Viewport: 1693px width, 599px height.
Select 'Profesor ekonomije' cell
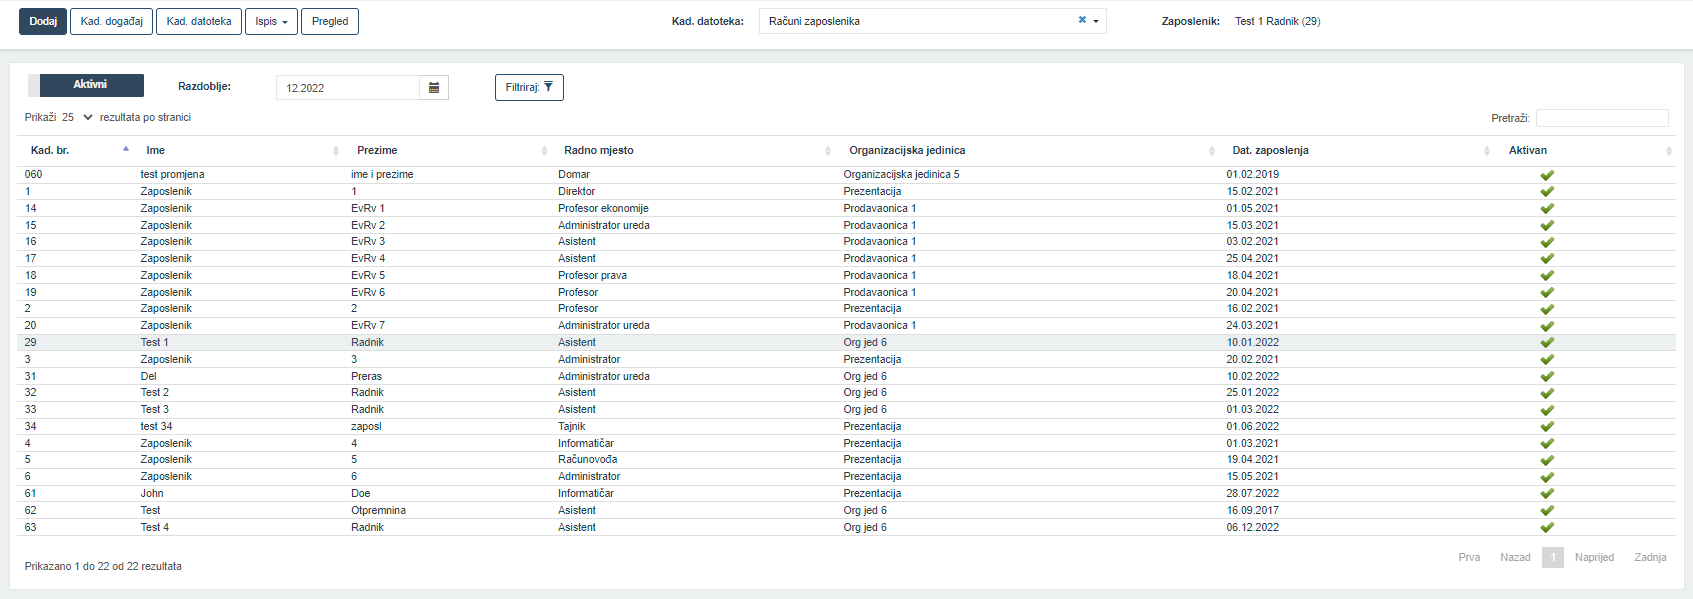click(603, 208)
